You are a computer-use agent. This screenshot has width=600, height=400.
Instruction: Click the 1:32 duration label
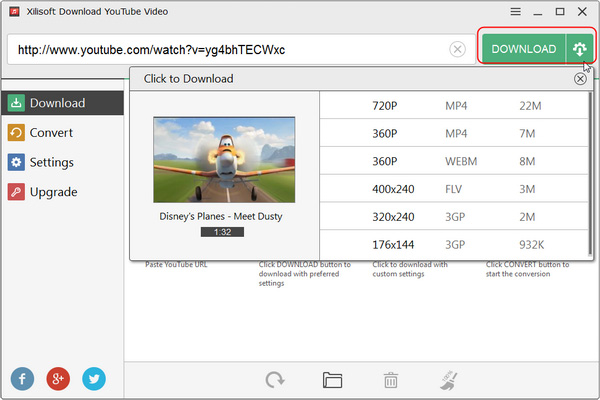pos(222,232)
